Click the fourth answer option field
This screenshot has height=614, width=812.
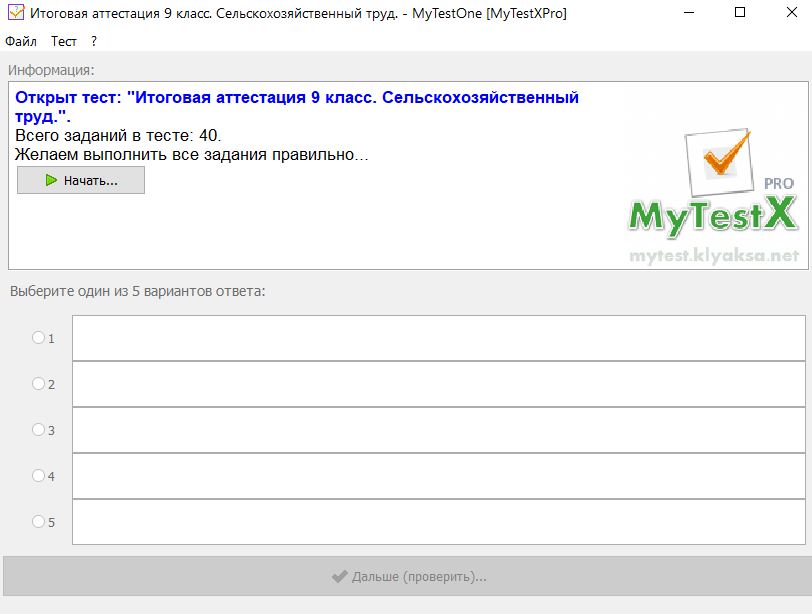pos(439,476)
